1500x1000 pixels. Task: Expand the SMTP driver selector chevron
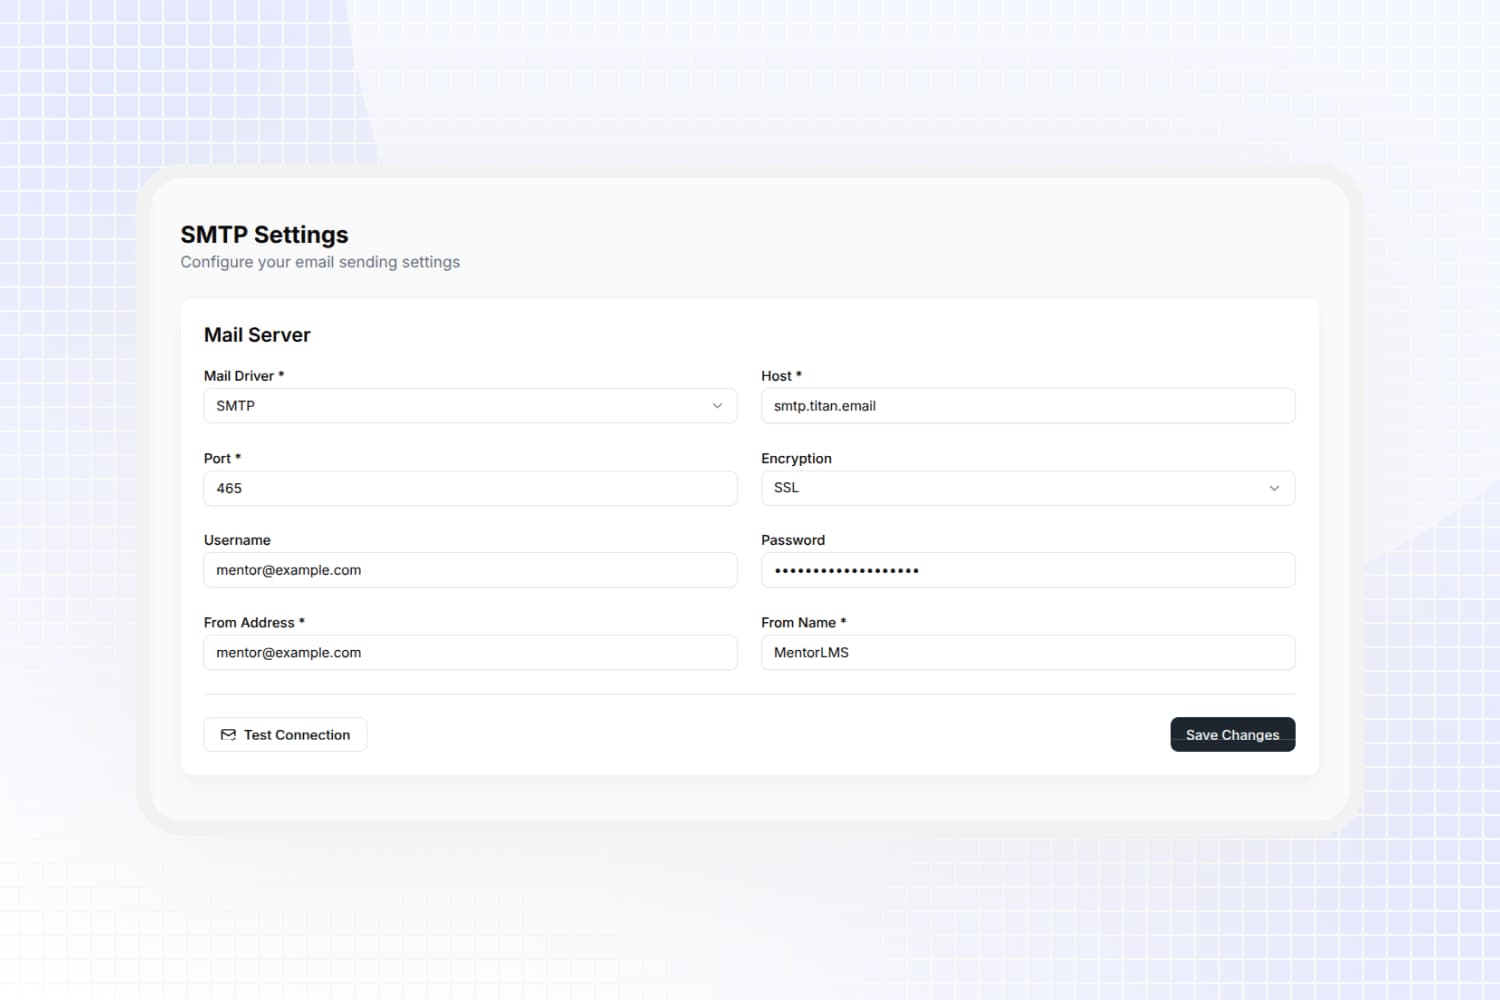pos(717,406)
